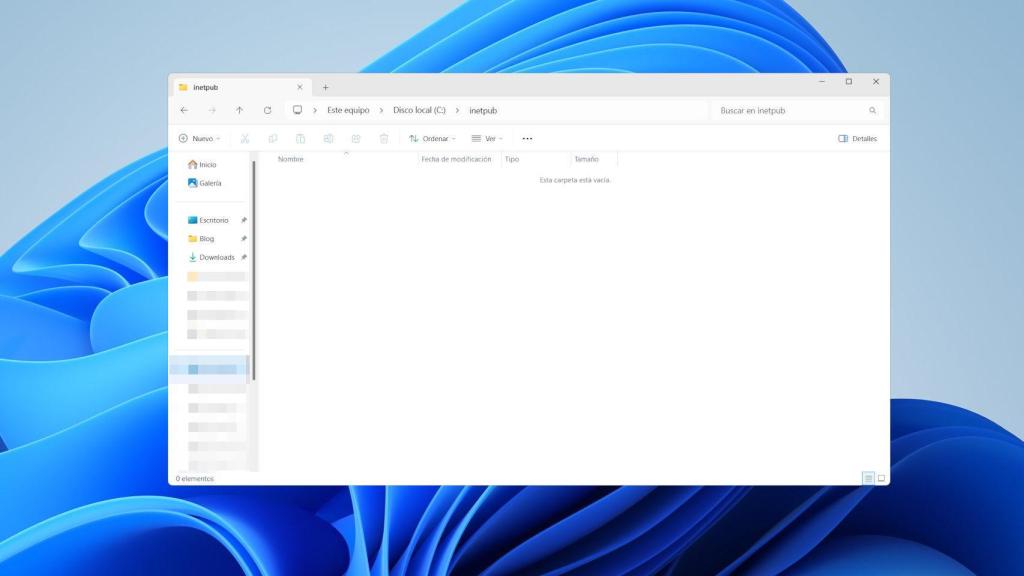This screenshot has height=576, width=1024.
Task: Open the Ordenar sorting dropdown
Action: [x=433, y=138]
